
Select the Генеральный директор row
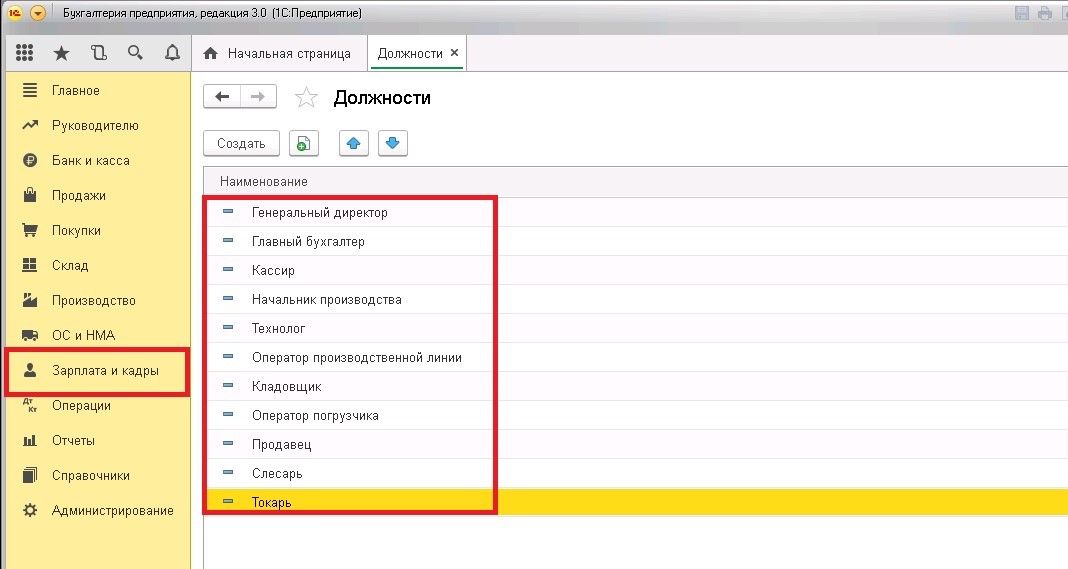point(635,213)
